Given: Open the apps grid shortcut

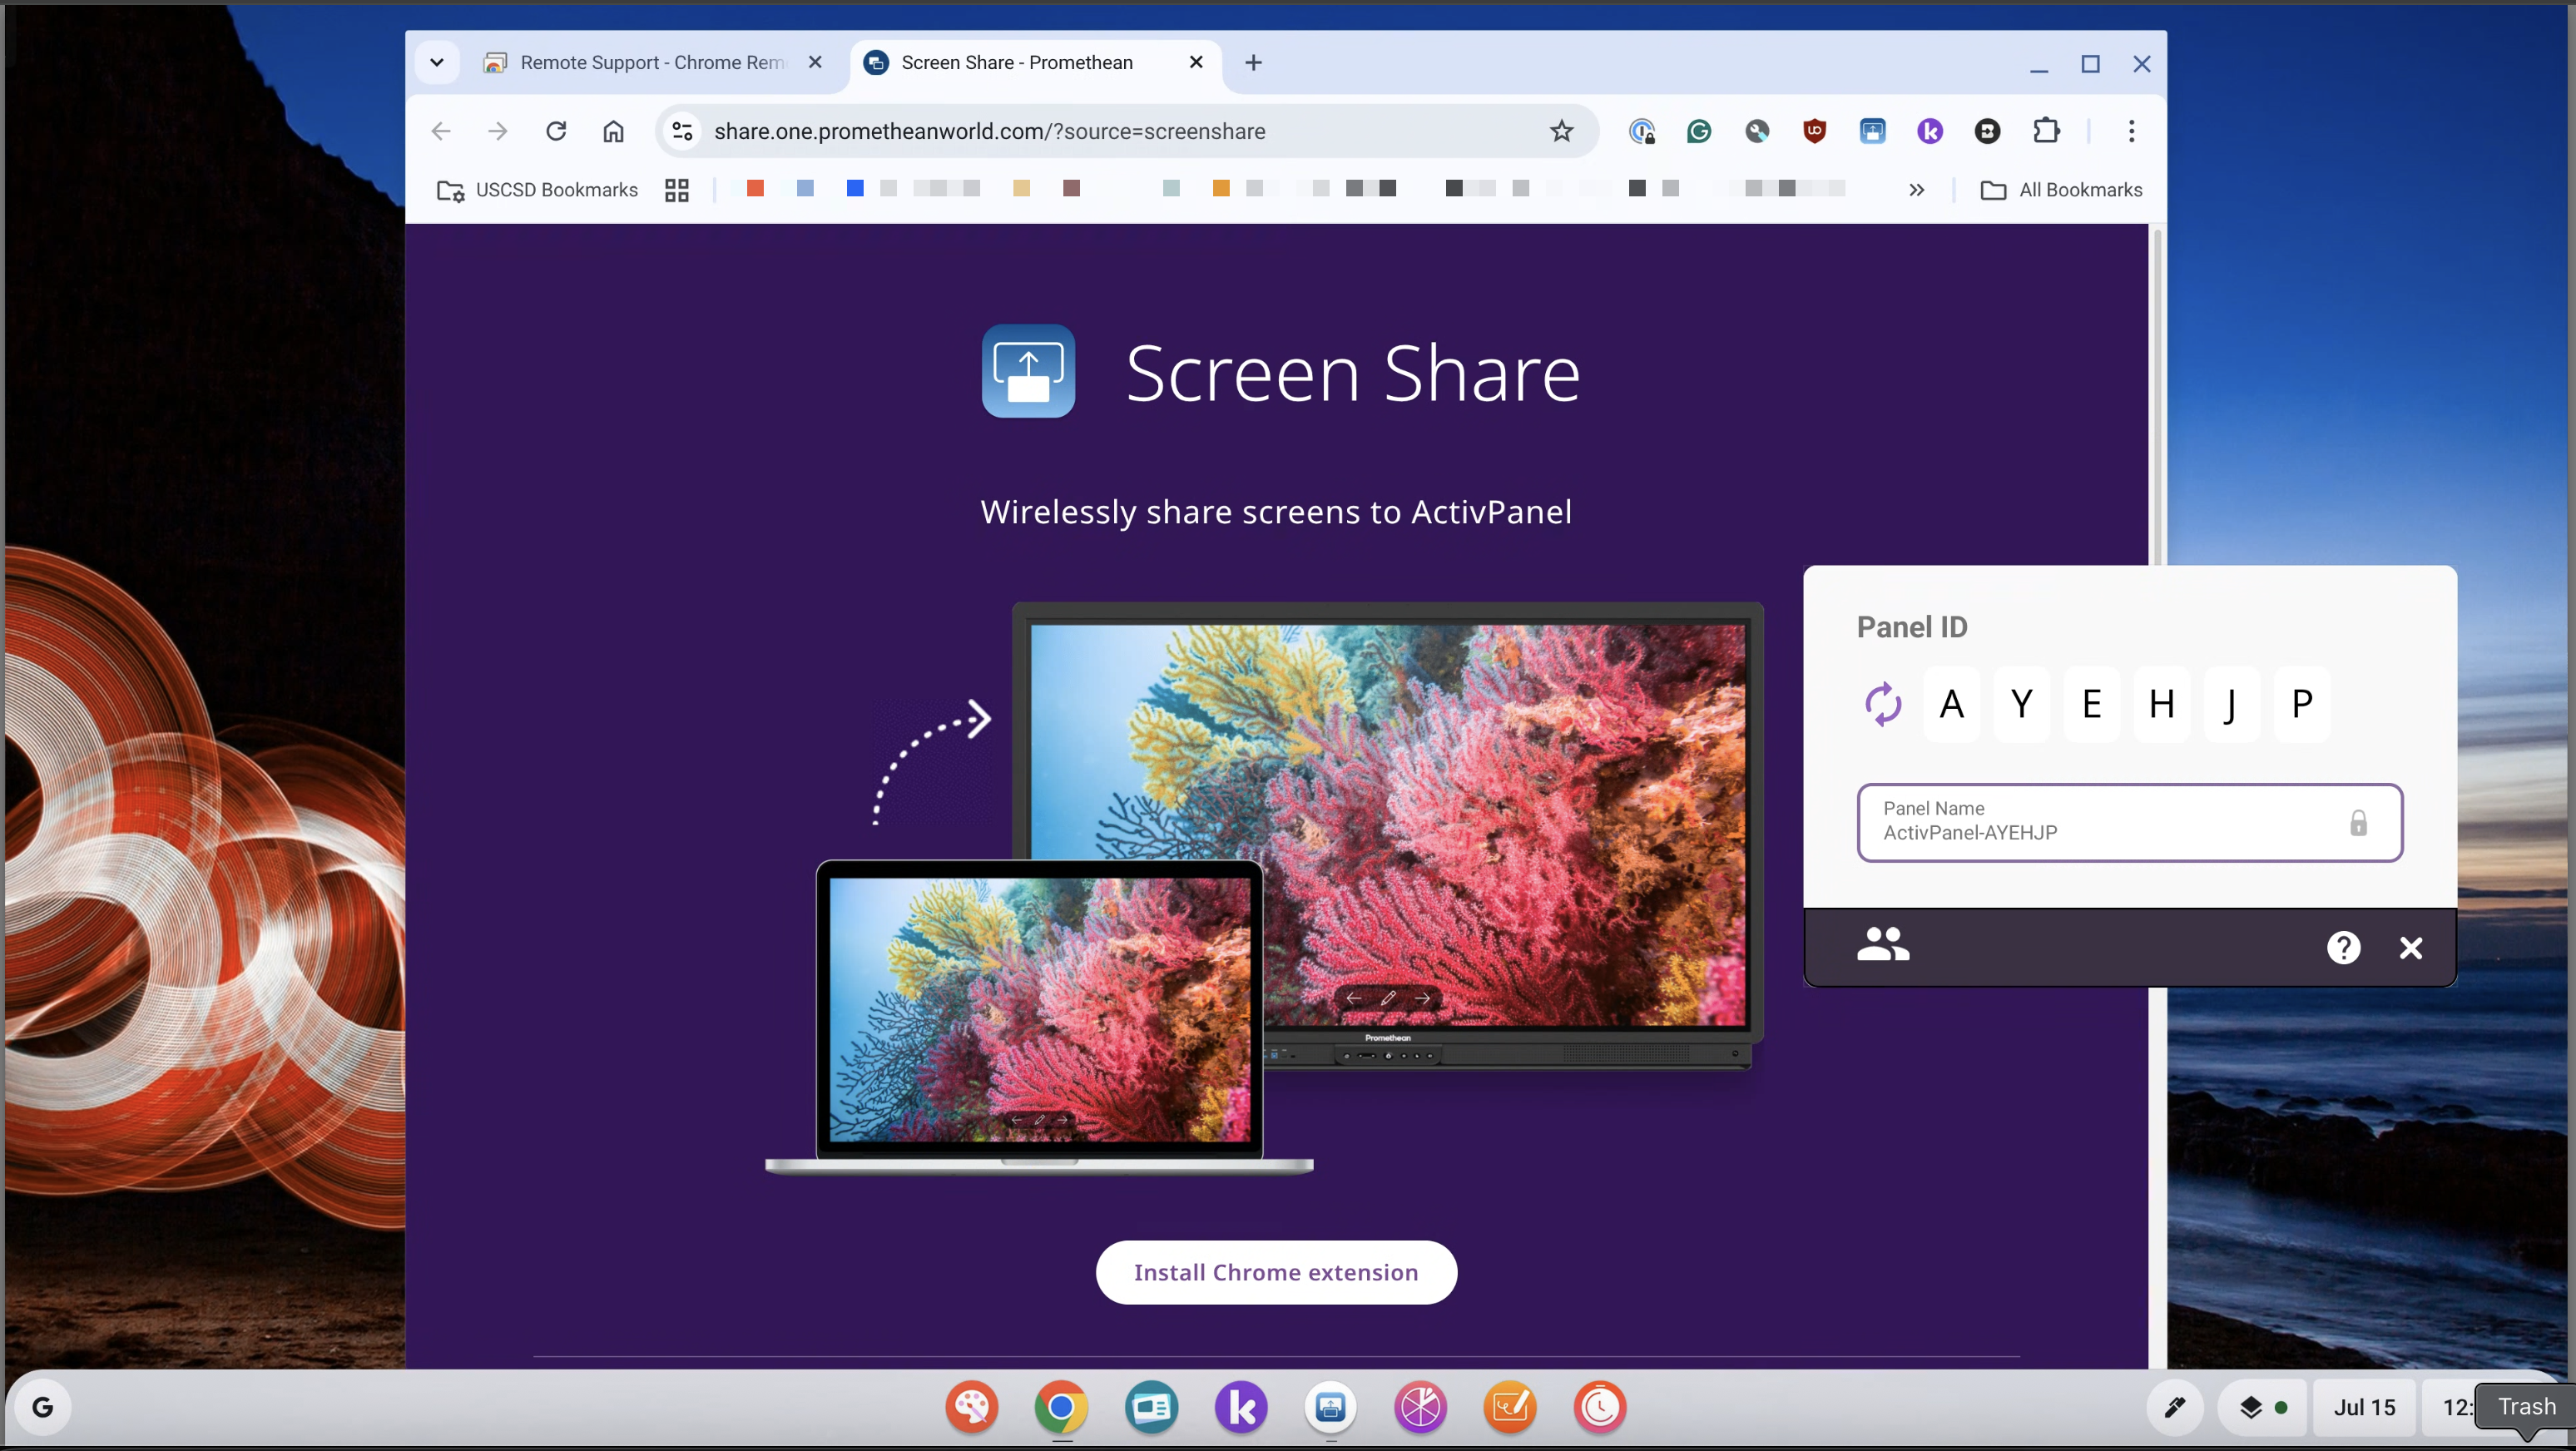Looking at the screenshot, I should pyautogui.click(x=677, y=189).
